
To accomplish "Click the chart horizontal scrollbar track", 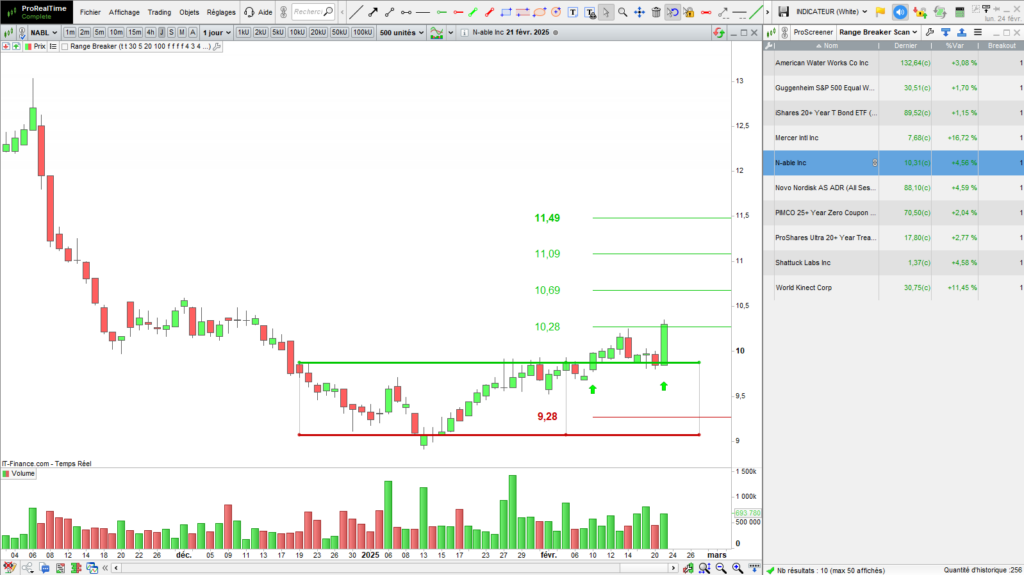I will (394, 568).
